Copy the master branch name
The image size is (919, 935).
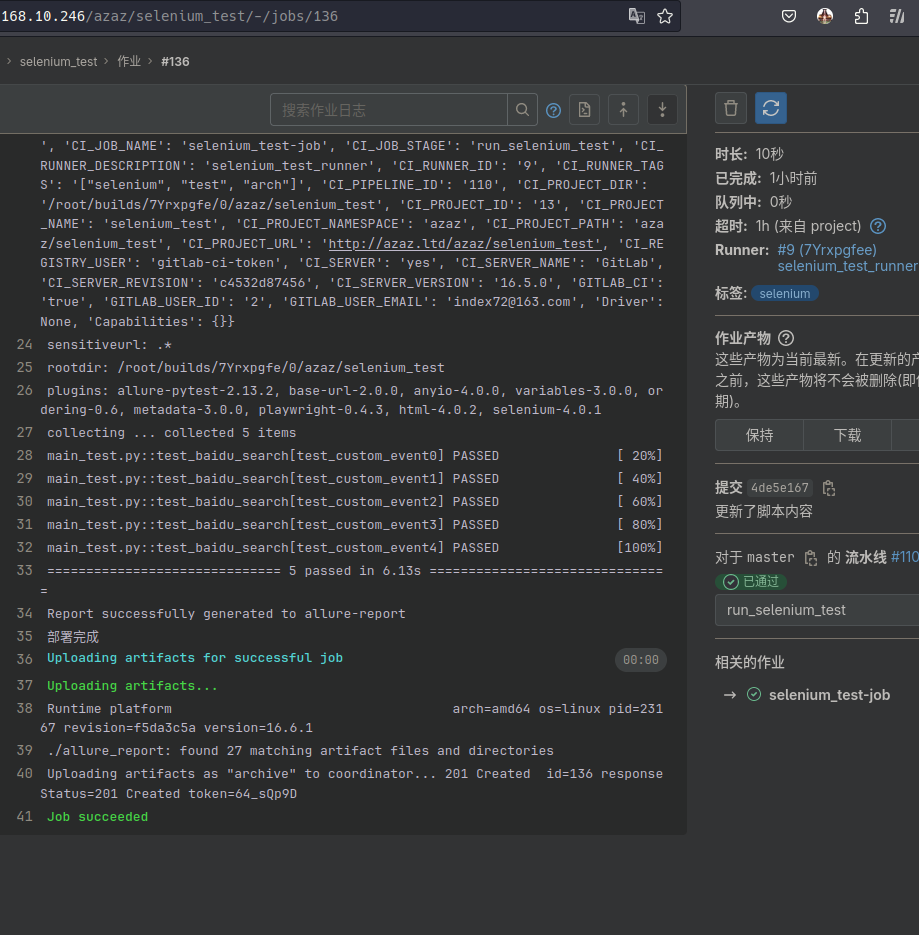coord(810,557)
